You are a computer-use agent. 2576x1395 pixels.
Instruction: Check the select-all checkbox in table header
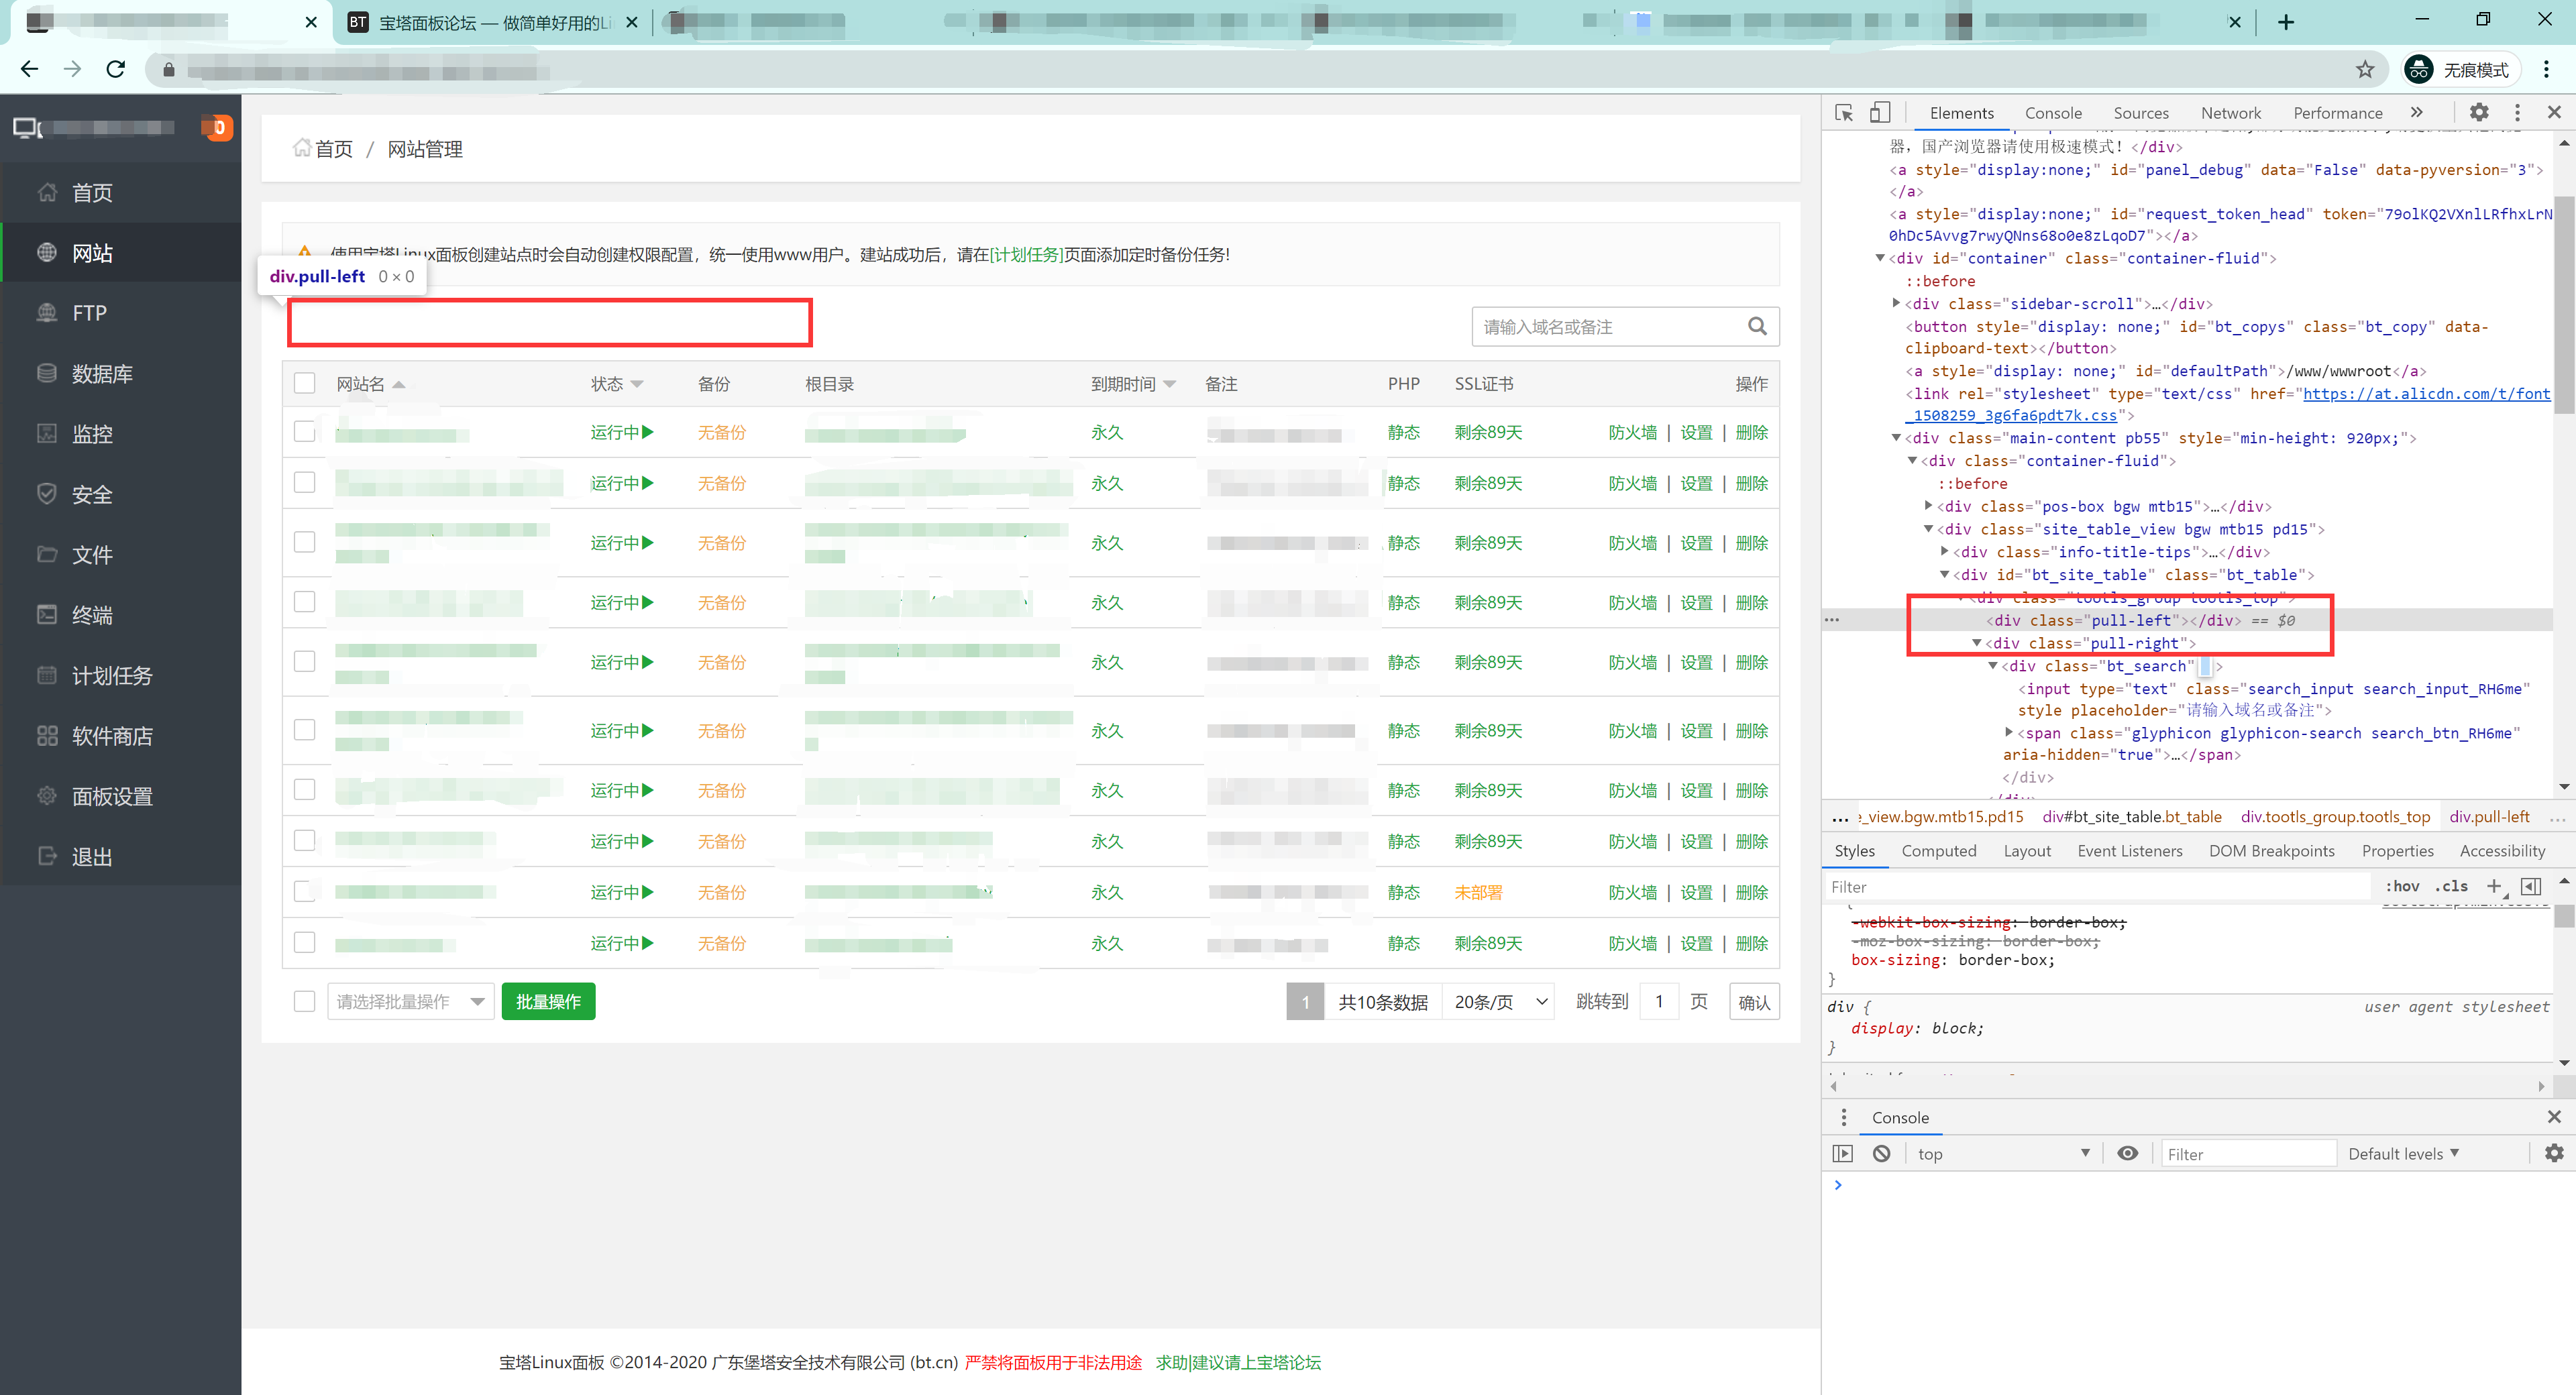304,383
